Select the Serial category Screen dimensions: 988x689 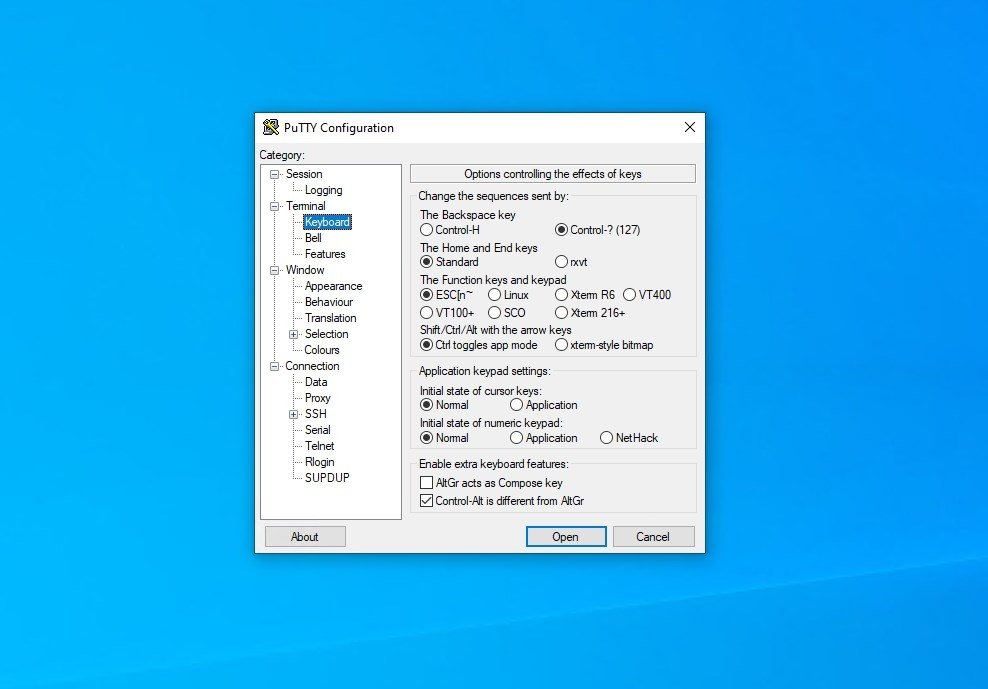[x=318, y=430]
